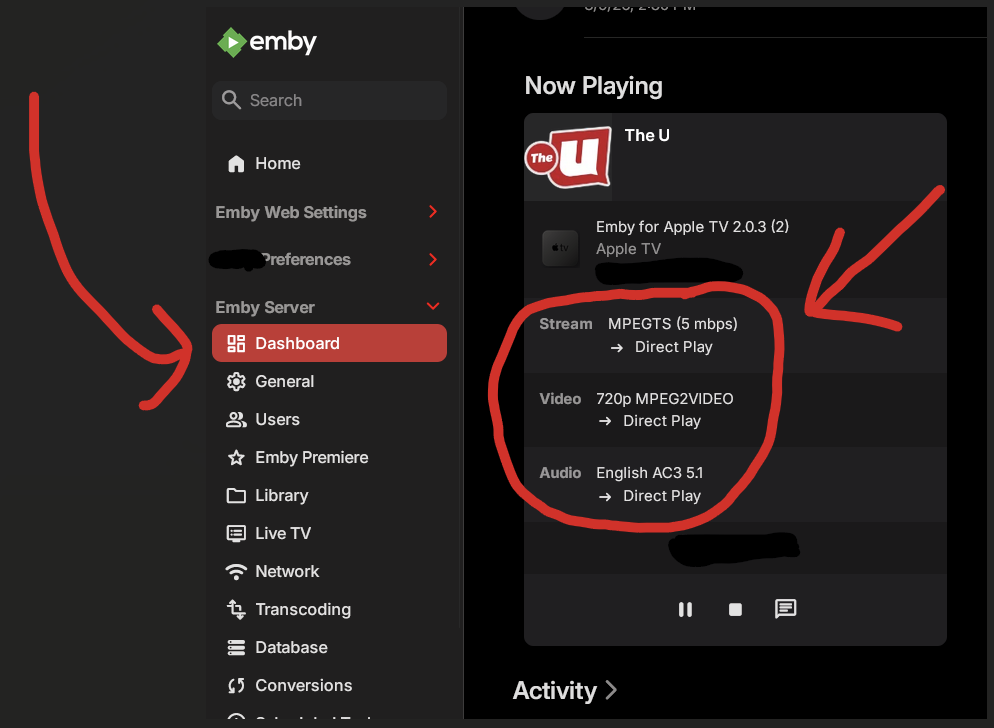Click the General gear icon
The width and height of the screenshot is (994, 728).
[x=236, y=382]
